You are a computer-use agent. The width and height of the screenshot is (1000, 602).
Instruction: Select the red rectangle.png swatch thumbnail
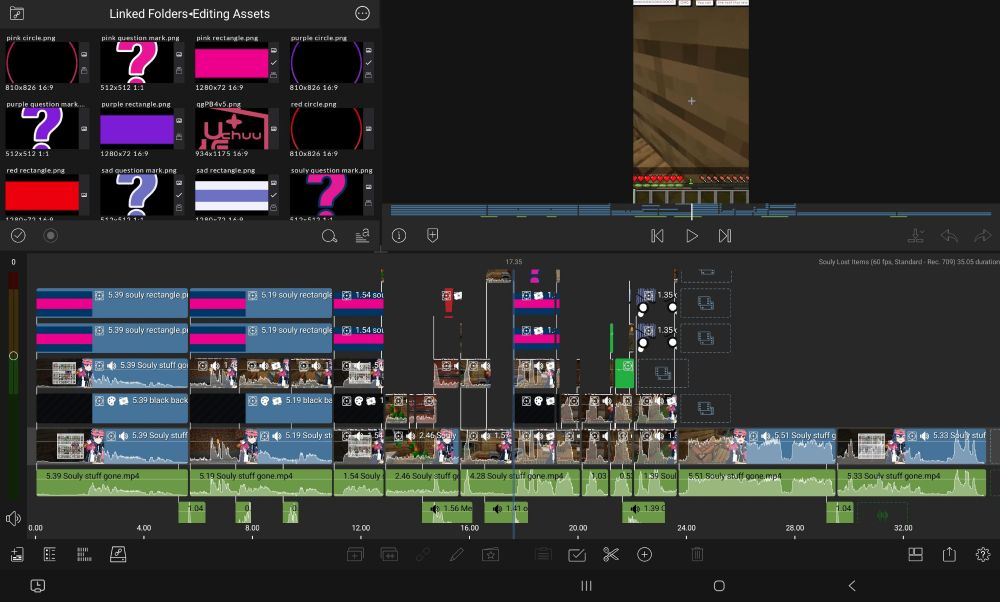coord(41,195)
